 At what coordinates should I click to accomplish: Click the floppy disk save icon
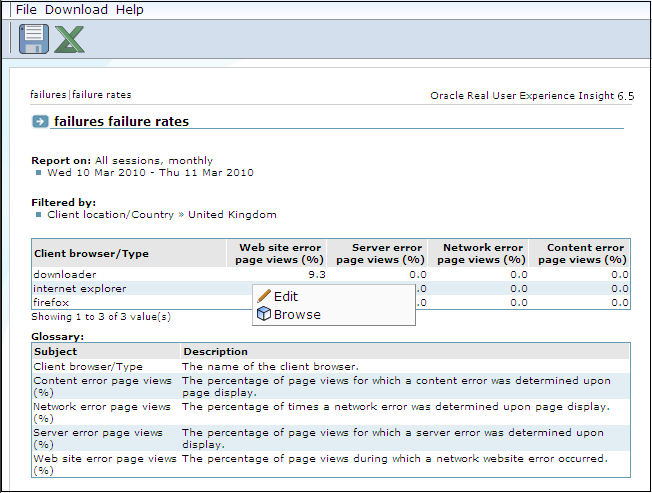click(x=34, y=39)
